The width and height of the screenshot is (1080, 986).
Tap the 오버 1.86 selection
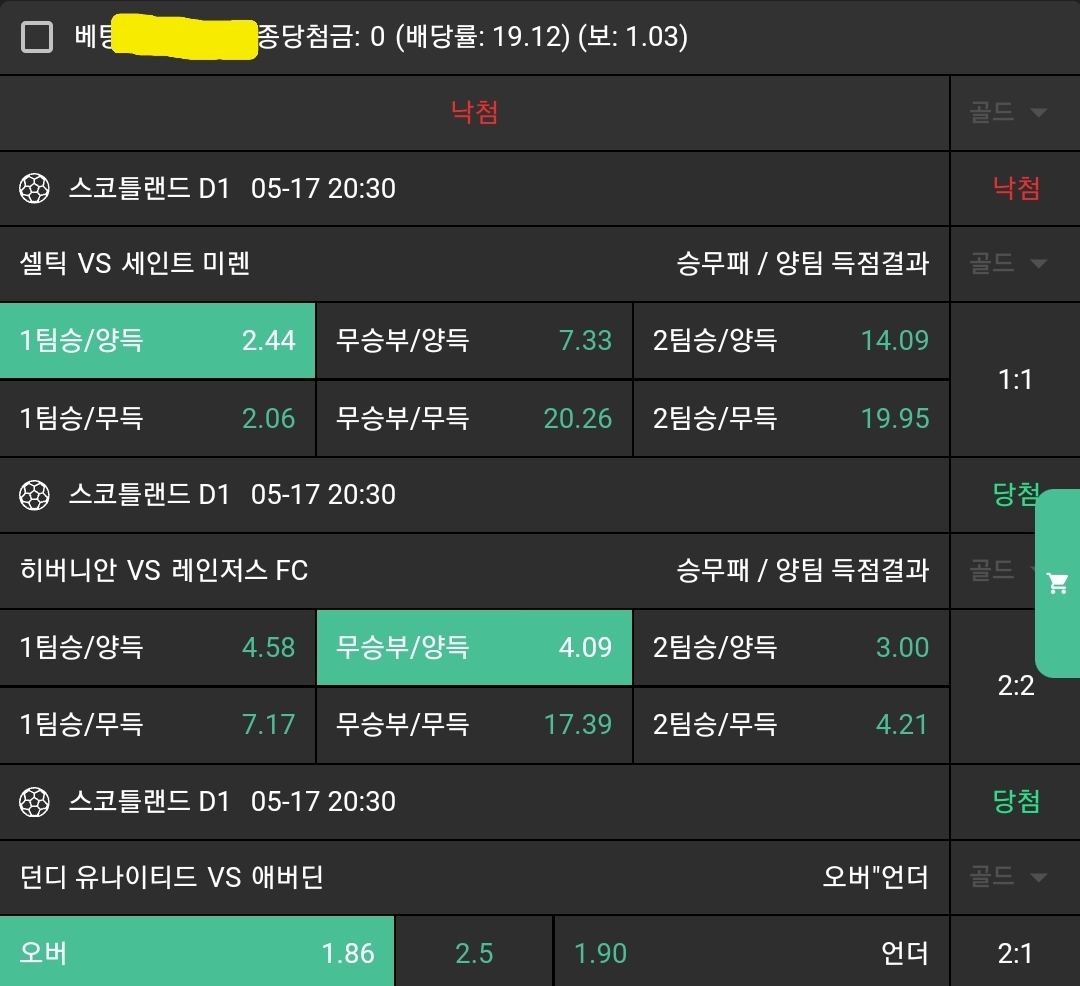196,953
